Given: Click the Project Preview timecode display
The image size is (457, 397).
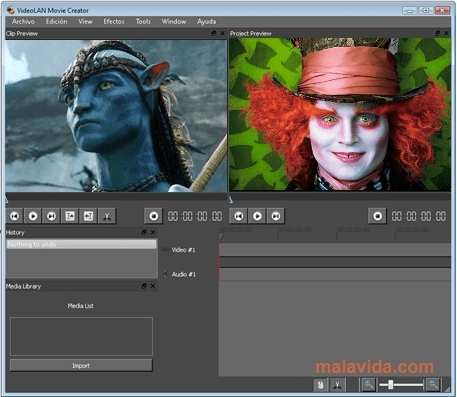Looking at the screenshot, I should [x=419, y=216].
